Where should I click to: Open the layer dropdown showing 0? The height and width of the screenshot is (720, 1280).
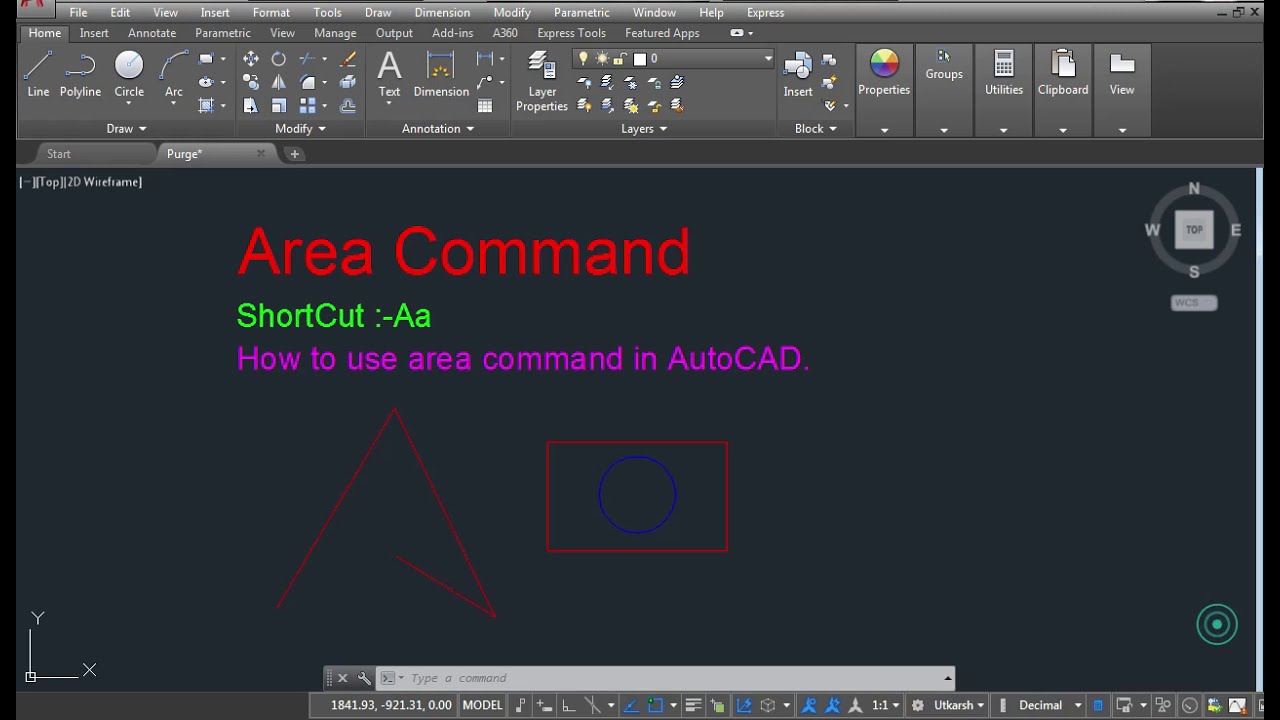click(675, 59)
